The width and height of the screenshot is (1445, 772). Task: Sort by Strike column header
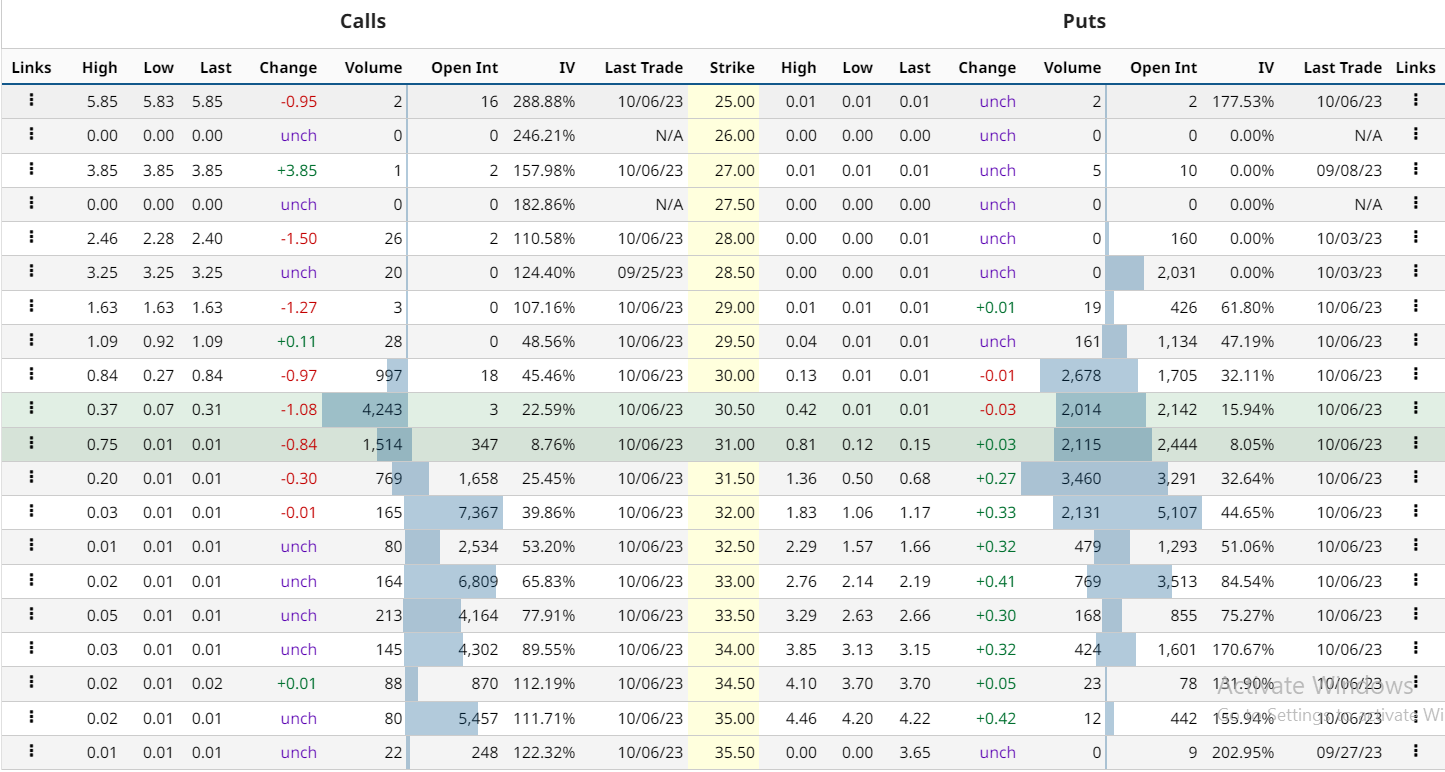(732, 68)
